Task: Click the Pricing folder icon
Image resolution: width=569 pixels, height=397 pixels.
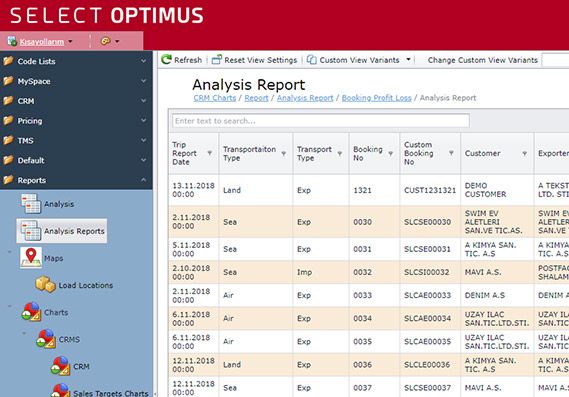Action: coord(8,120)
